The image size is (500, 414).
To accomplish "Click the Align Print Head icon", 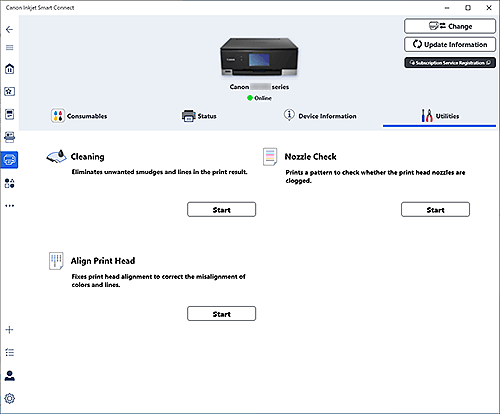I will point(56,261).
